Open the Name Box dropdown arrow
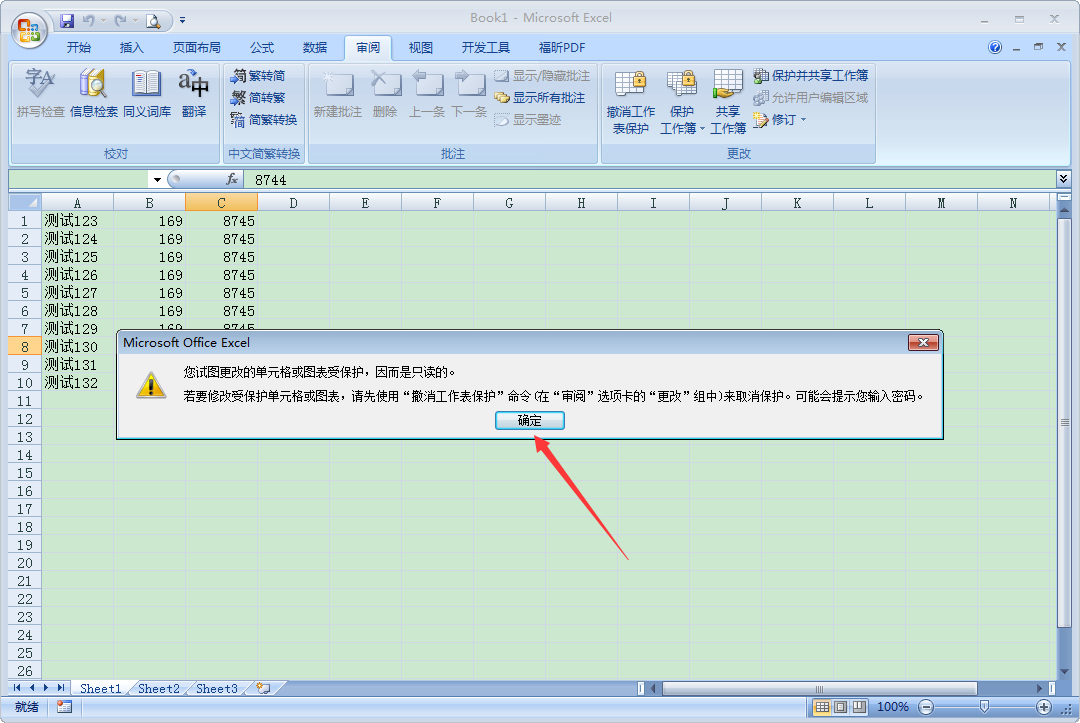1080x723 pixels. tap(156, 179)
